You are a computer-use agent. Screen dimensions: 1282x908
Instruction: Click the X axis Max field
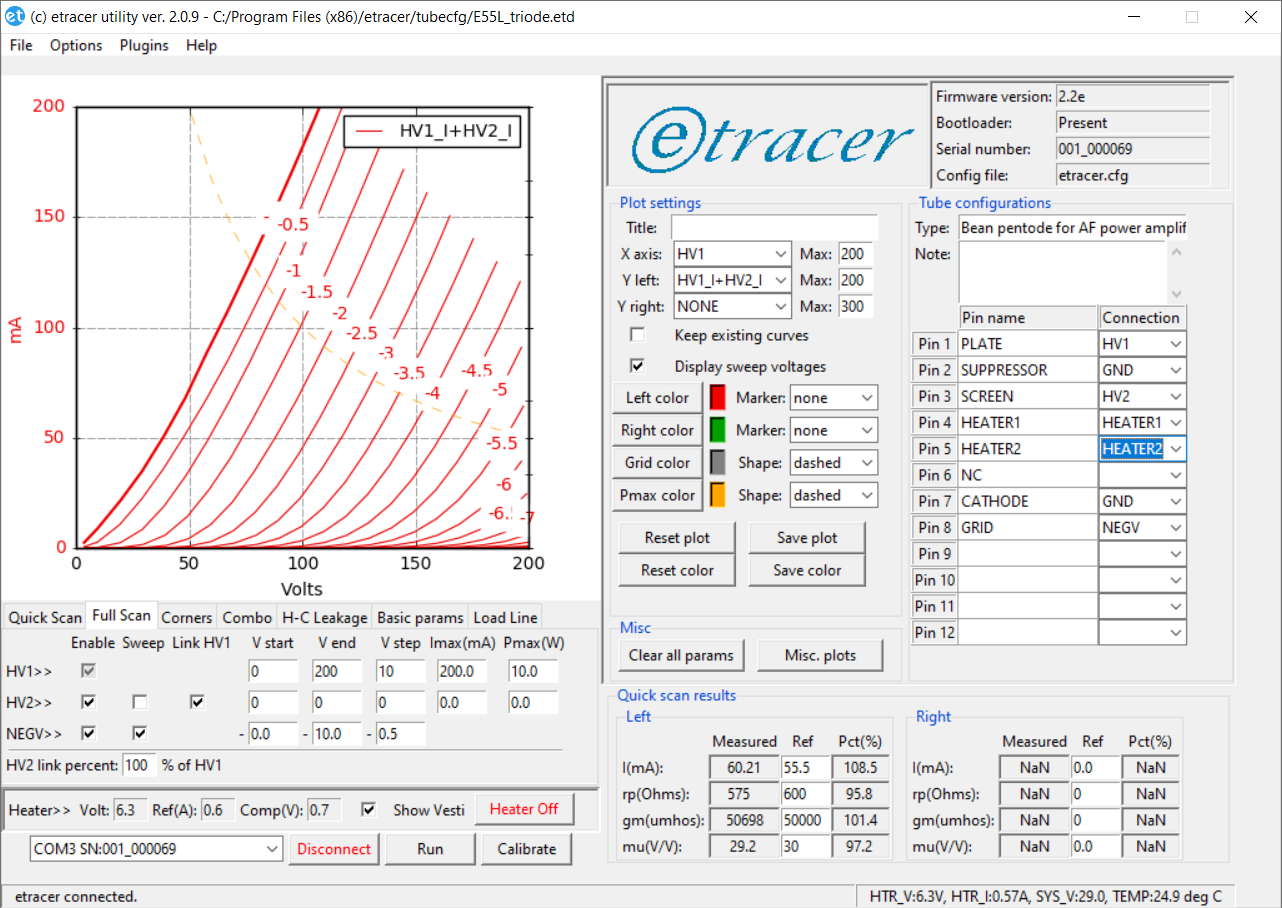(x=855, y=254)
